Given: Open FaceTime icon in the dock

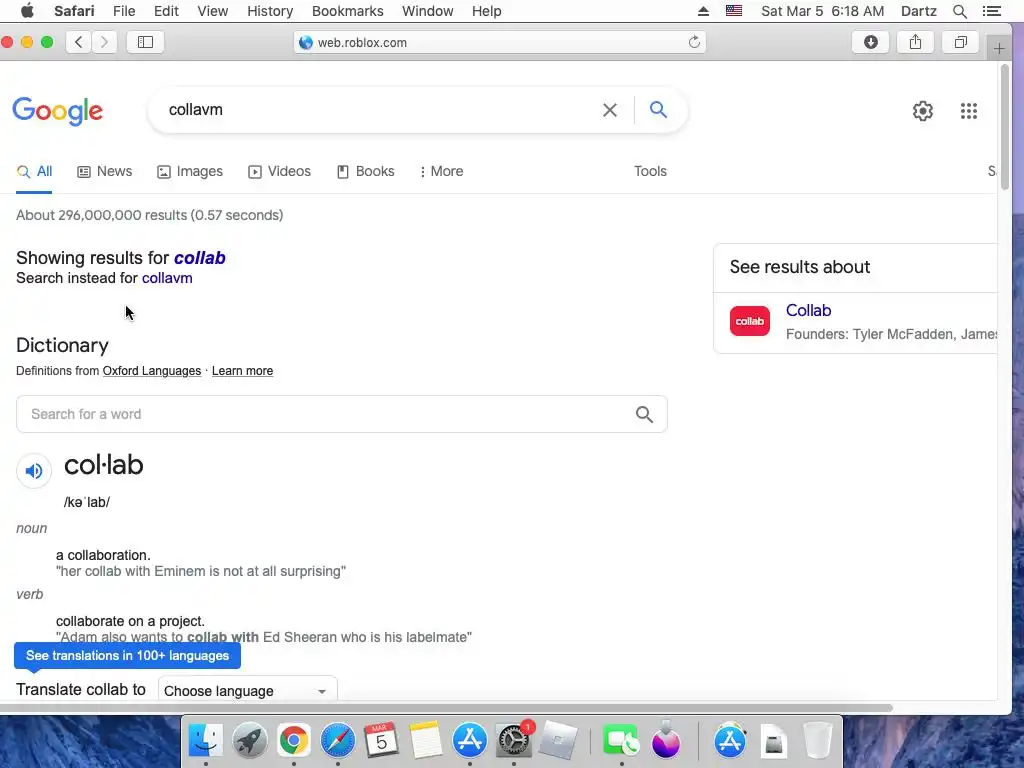Looking at the screenshot, I should pyautogui.click(x=620, y=741).
